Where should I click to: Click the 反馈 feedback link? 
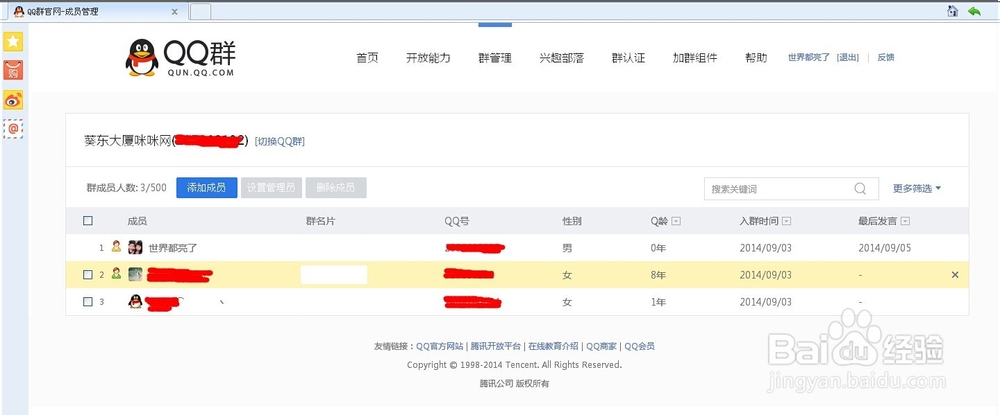click(886, 57)
